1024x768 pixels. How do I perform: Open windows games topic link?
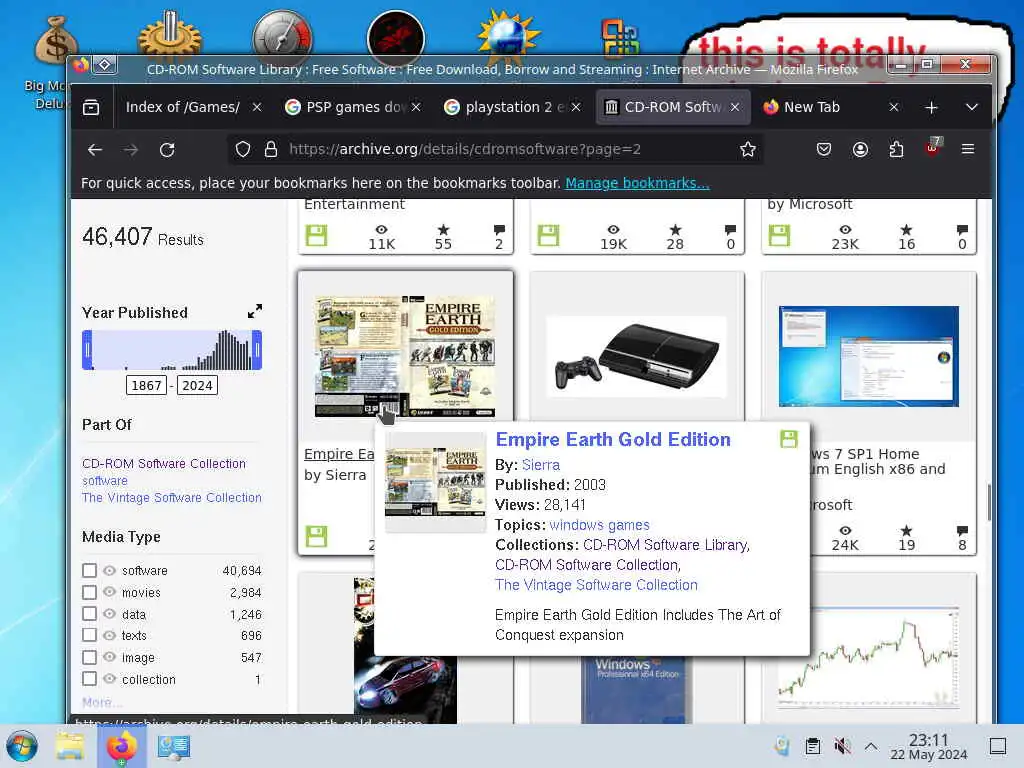pos(600,525)
